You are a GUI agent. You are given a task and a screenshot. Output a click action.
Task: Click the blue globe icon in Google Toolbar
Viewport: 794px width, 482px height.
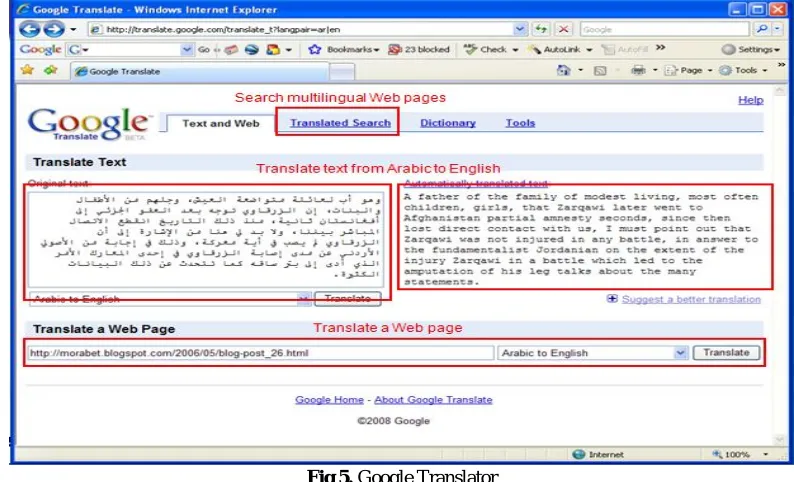[252, 50]
